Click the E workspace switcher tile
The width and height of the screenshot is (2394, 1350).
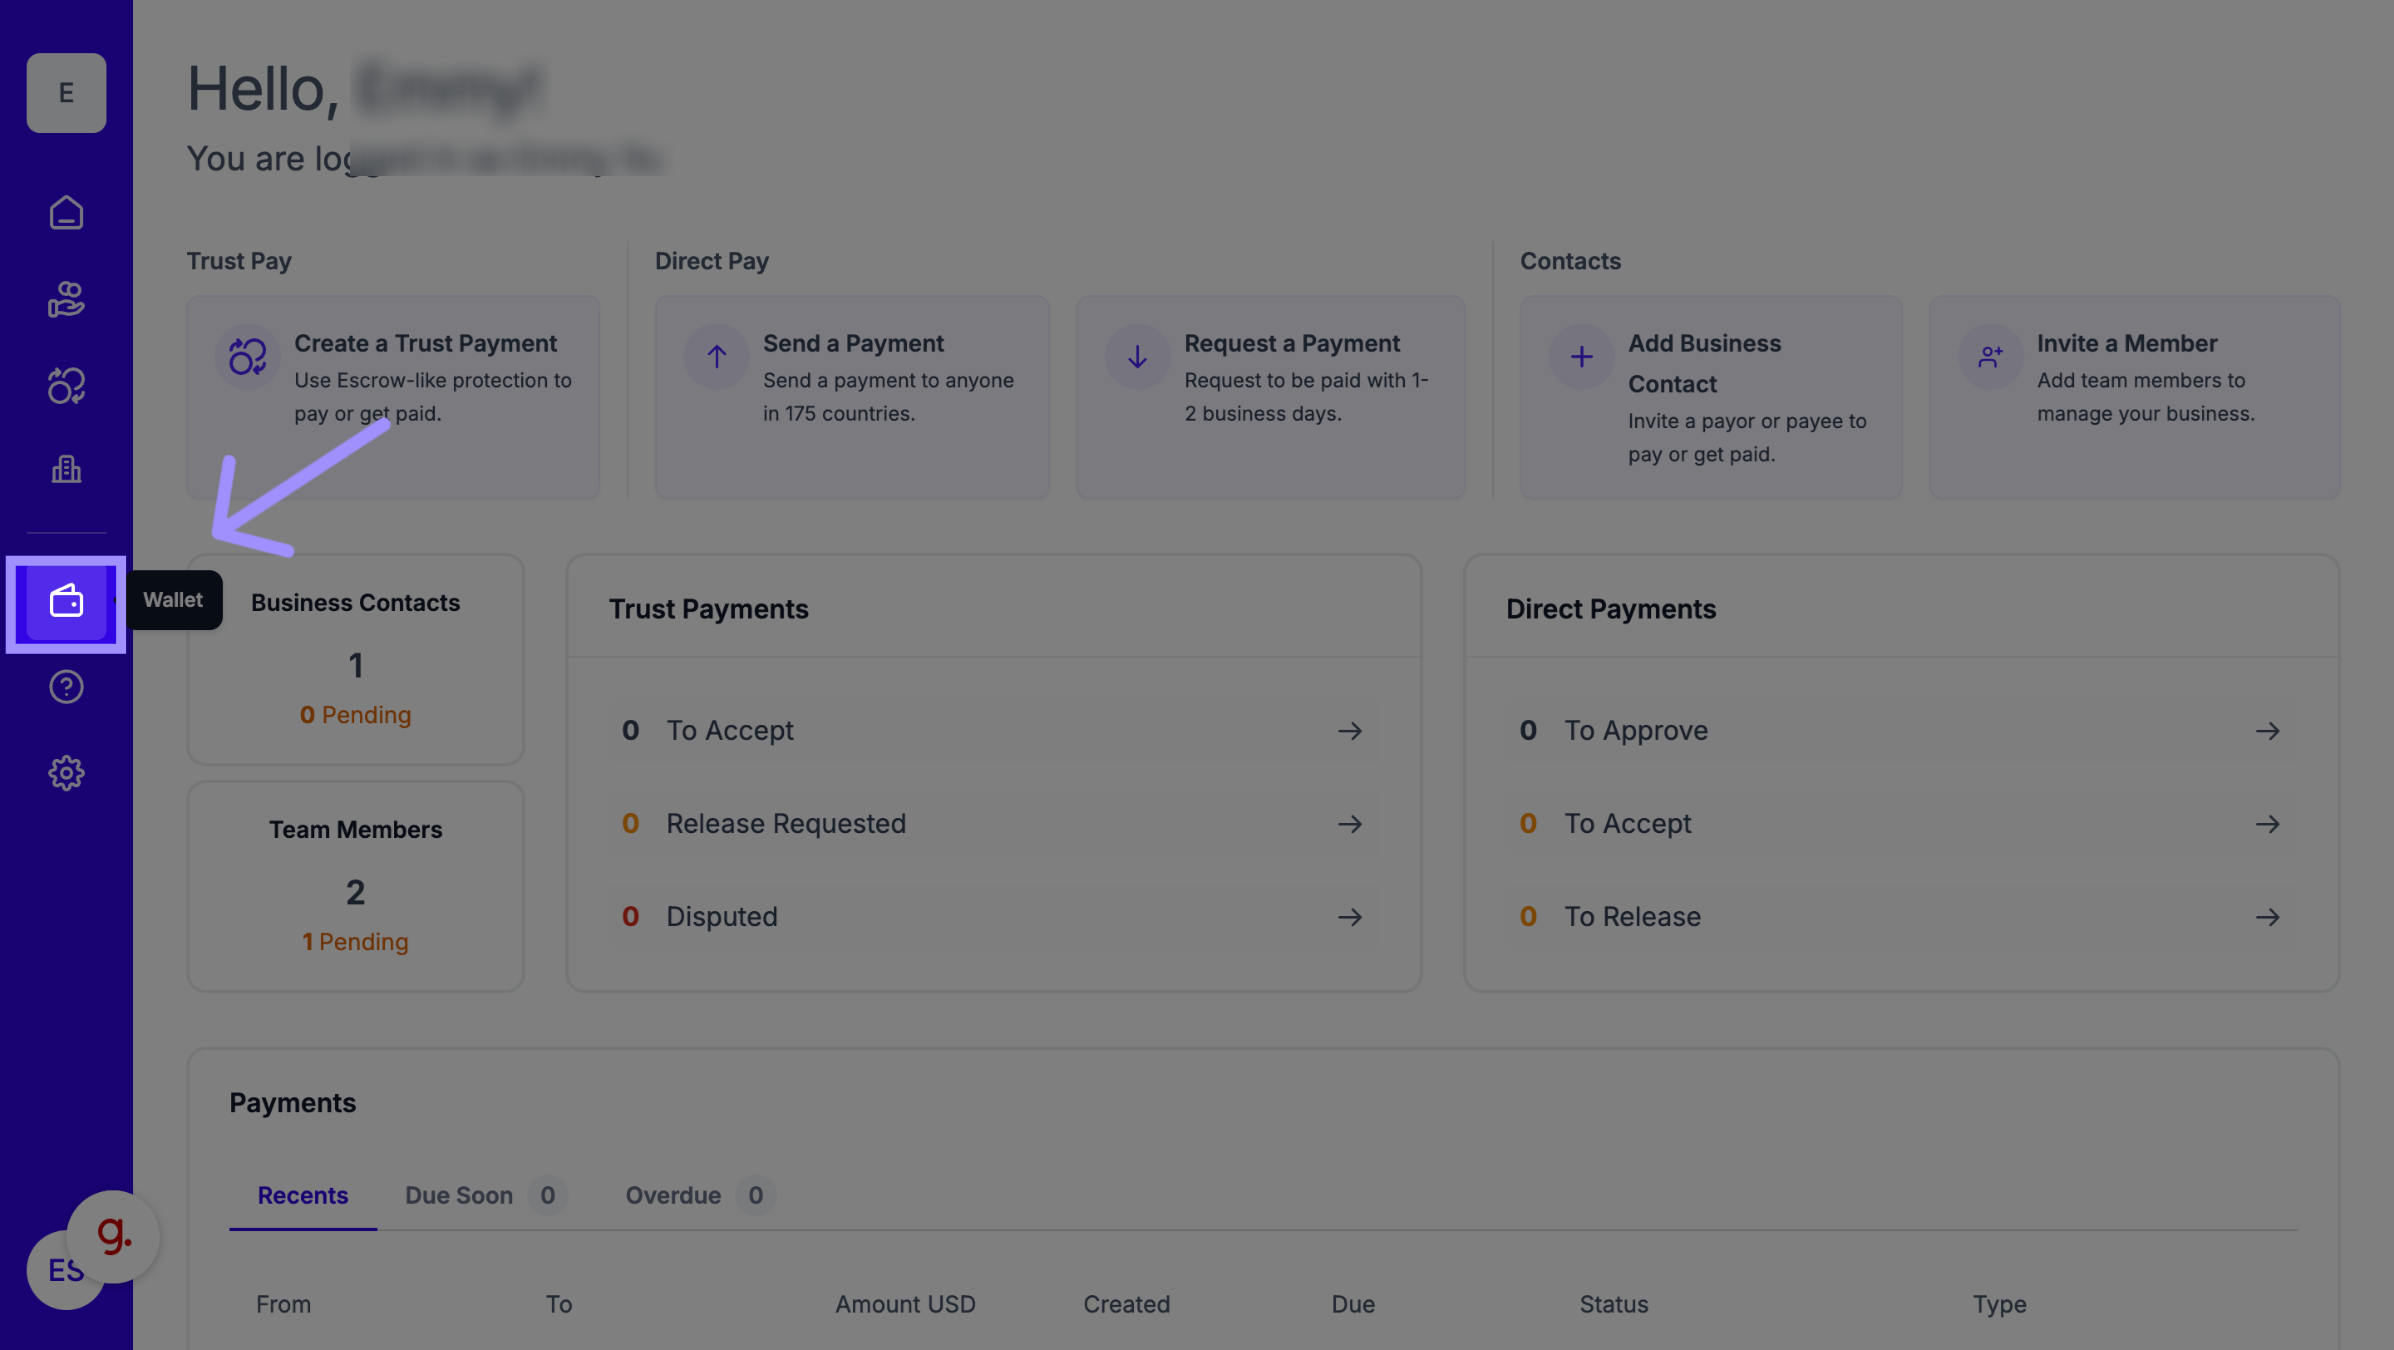[66, 93]
